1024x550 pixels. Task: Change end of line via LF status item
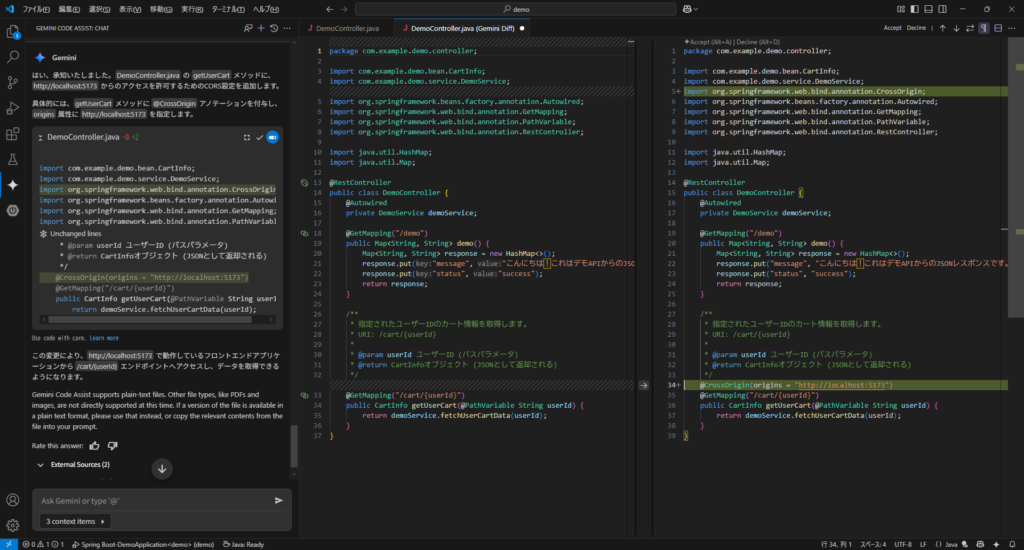(923, 544)
